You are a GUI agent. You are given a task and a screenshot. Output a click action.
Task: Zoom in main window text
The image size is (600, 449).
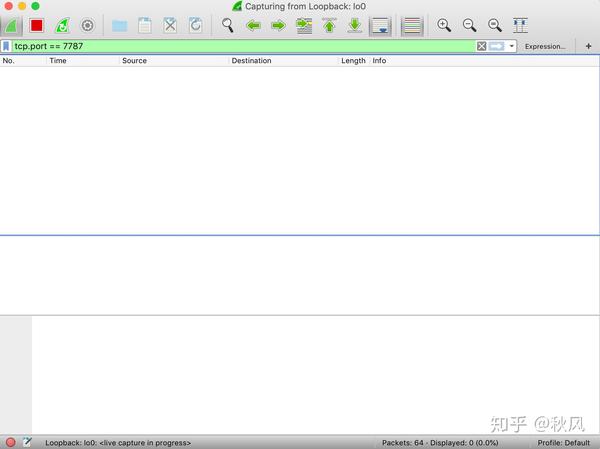pos(444,26)
